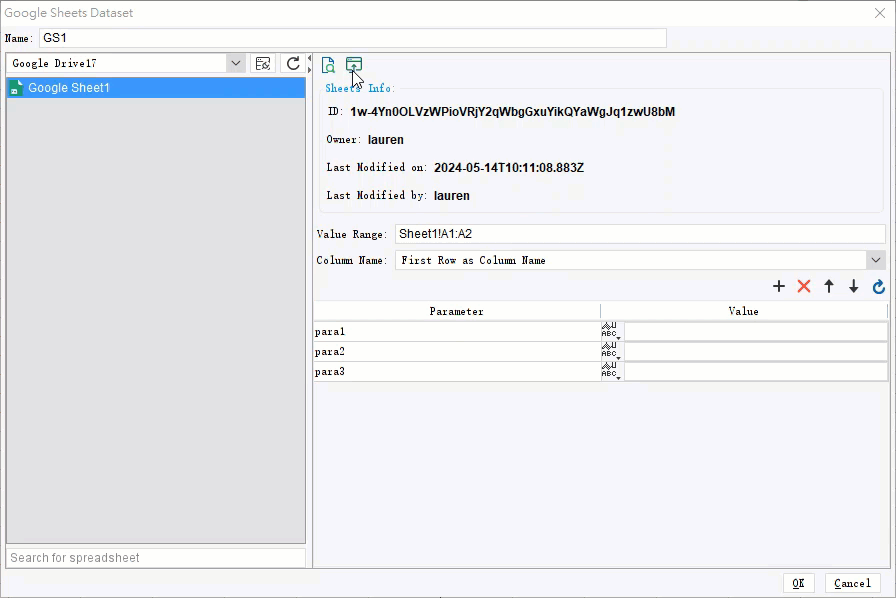Viewport: 896px width, 598px height.
Task: Refresh the spreadsheet list
Action: tap(293, 63)
